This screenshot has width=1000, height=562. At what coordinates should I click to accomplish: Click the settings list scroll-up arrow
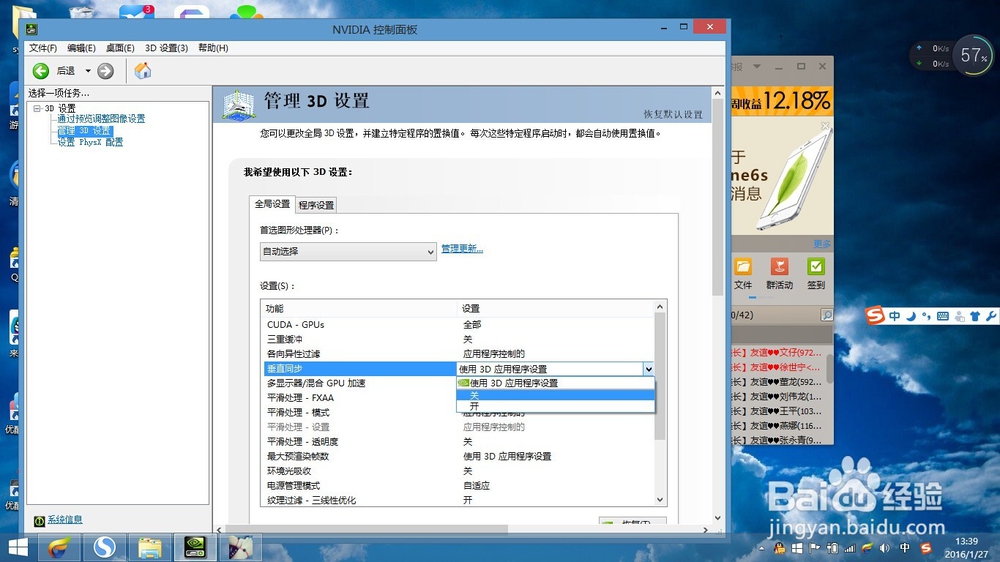[x=660, y=307]
